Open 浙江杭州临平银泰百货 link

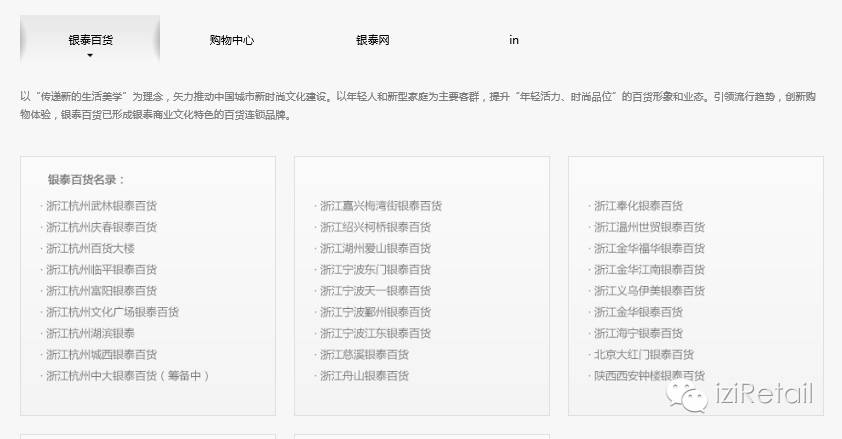coord(101,269)
